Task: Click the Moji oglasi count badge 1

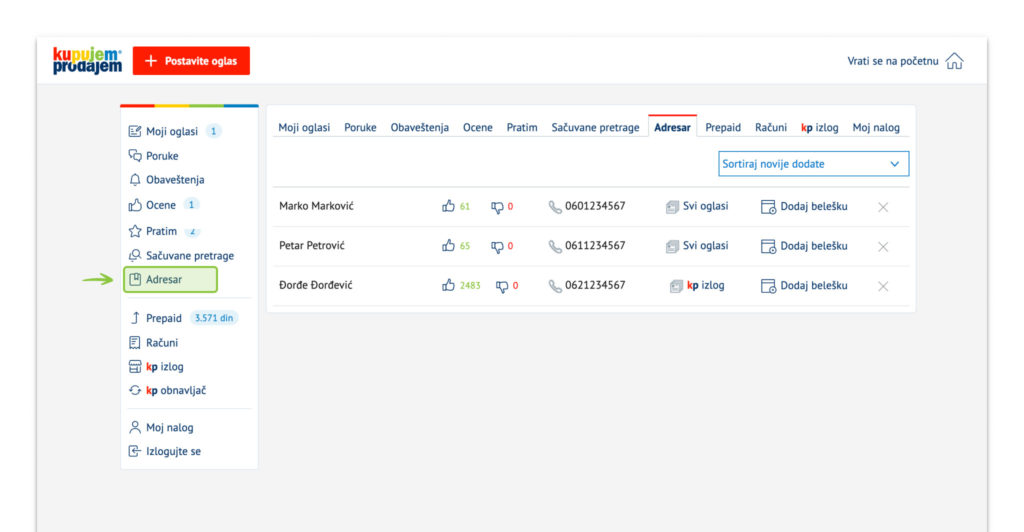Action: point(213,131)
